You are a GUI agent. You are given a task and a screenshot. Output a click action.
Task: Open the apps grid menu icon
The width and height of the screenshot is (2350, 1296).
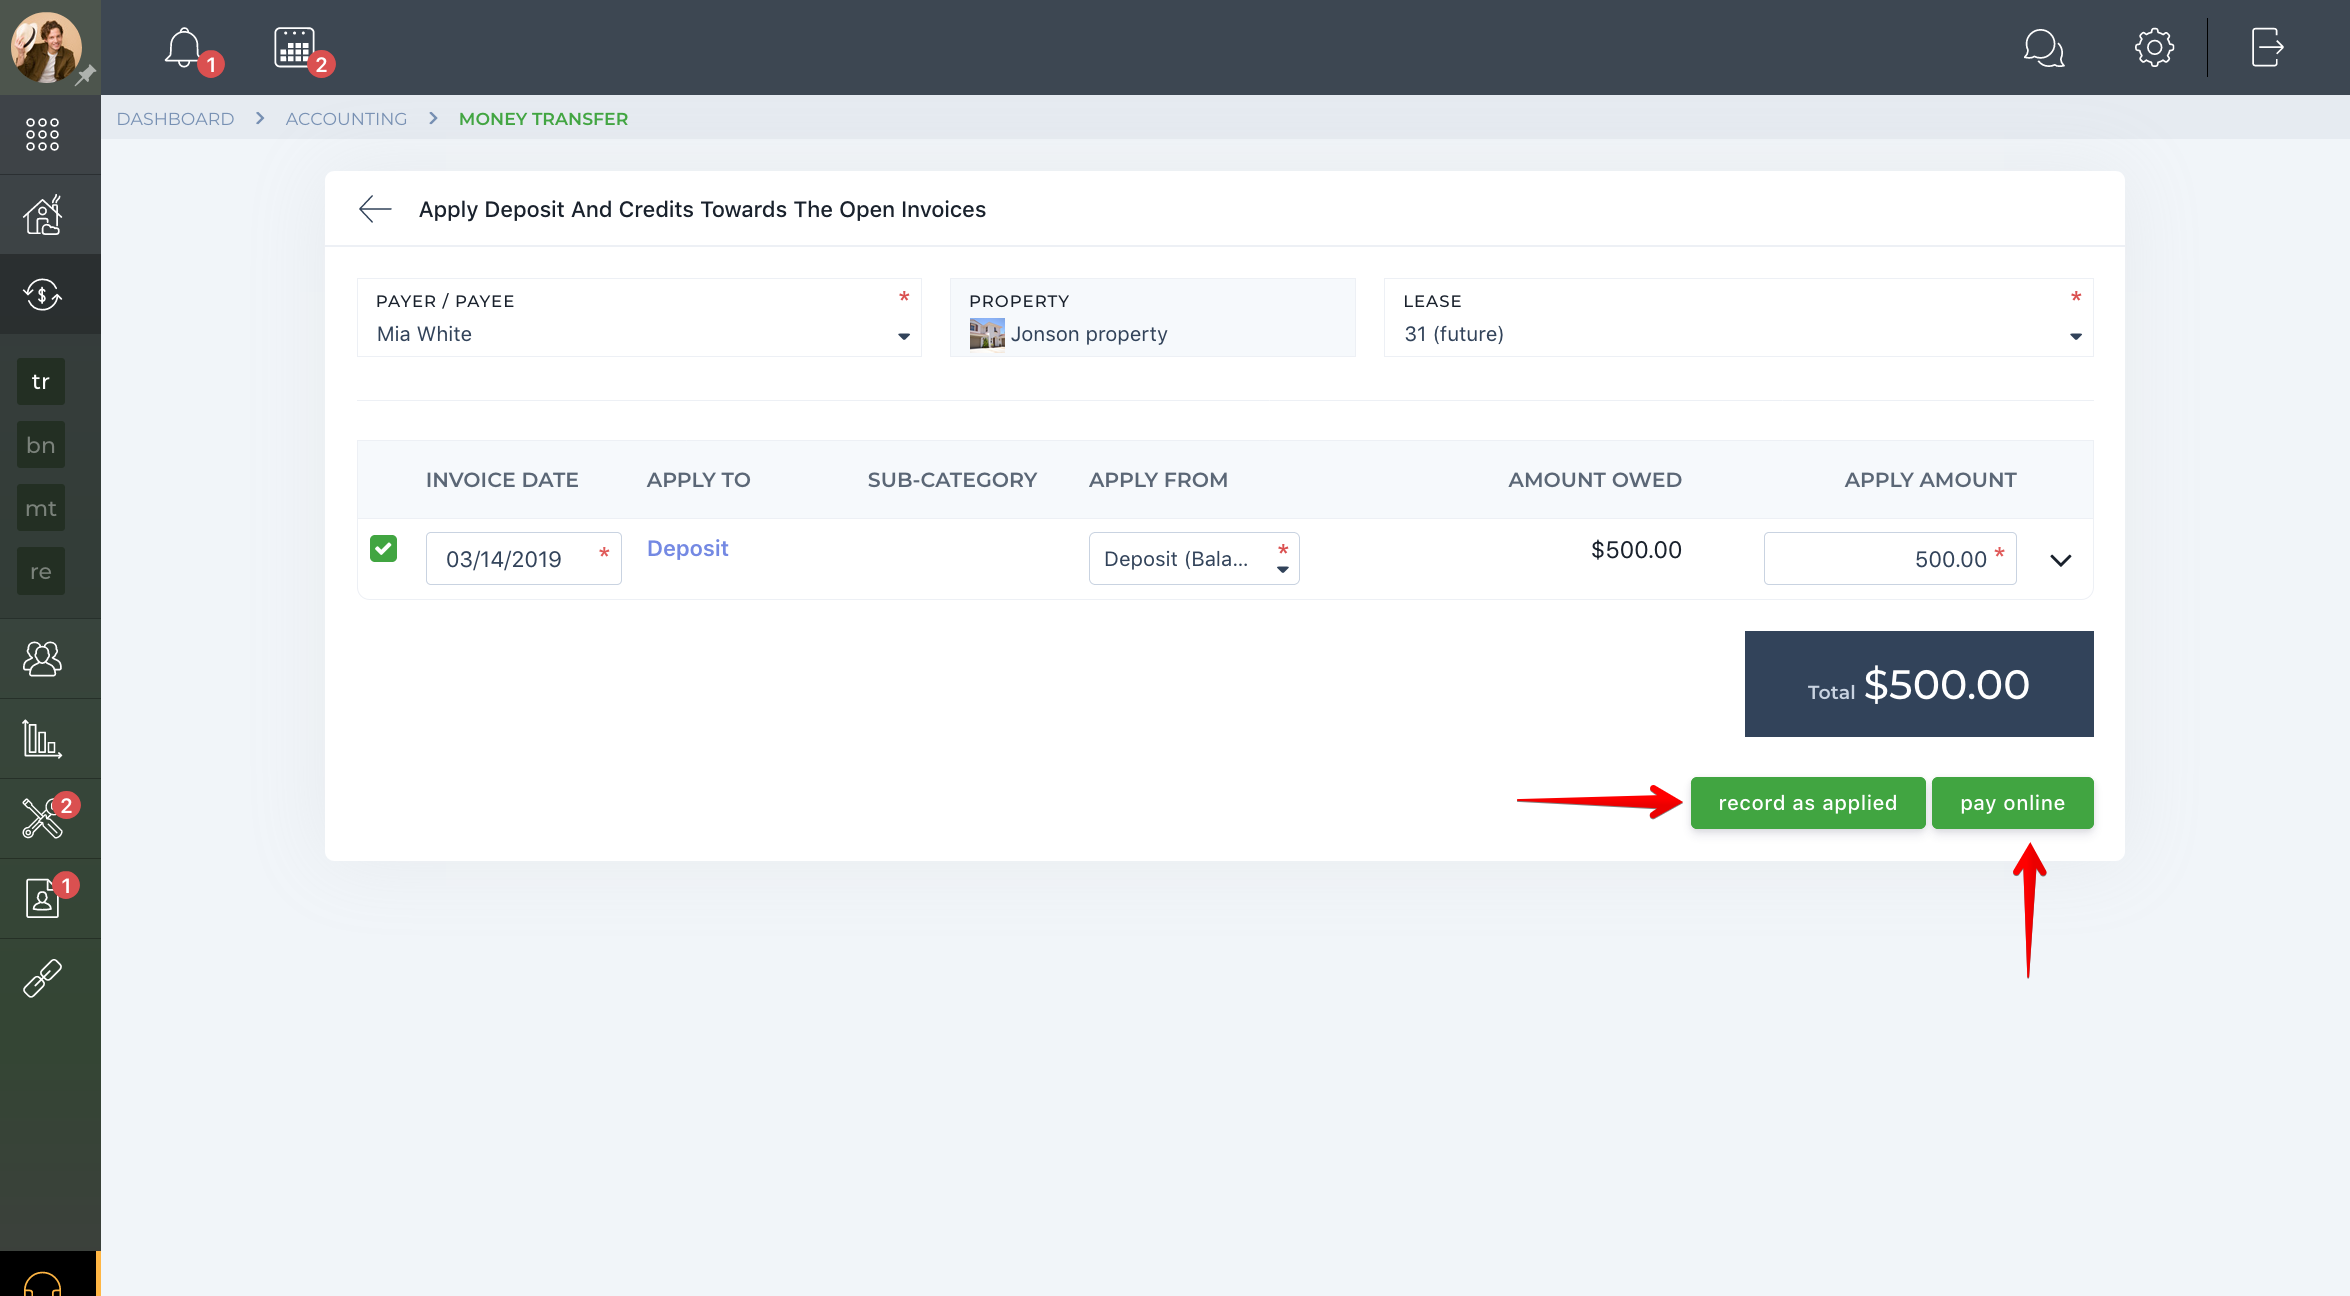[x=42, y=134]
